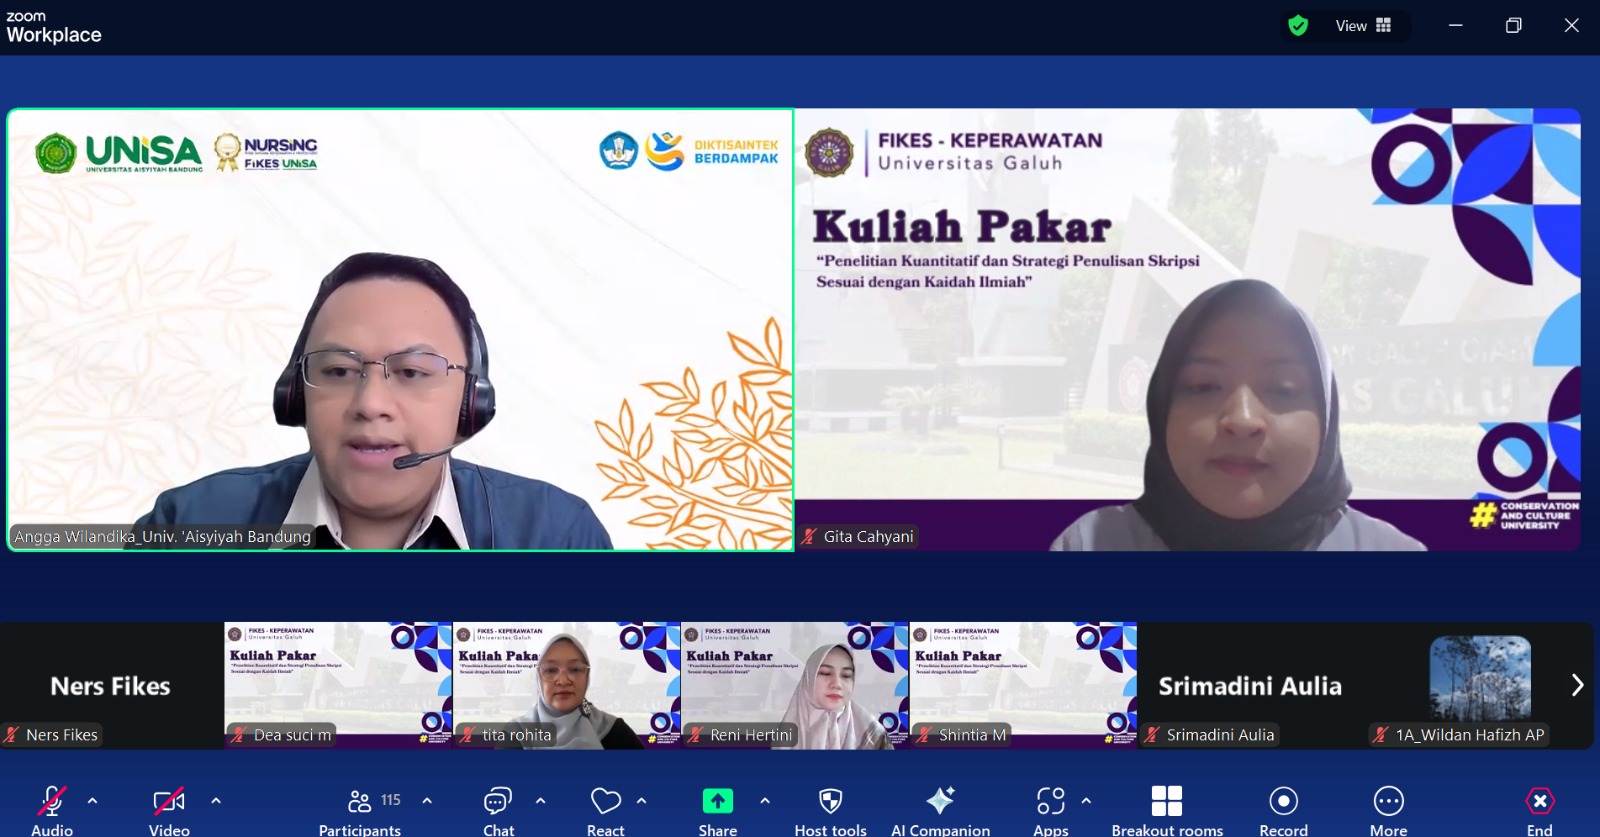Click the End meeting button

[1539, 803]
